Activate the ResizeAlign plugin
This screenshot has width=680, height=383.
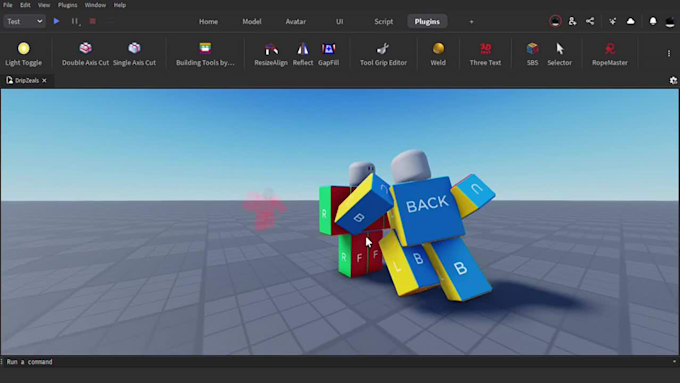[x=271, y=49]
